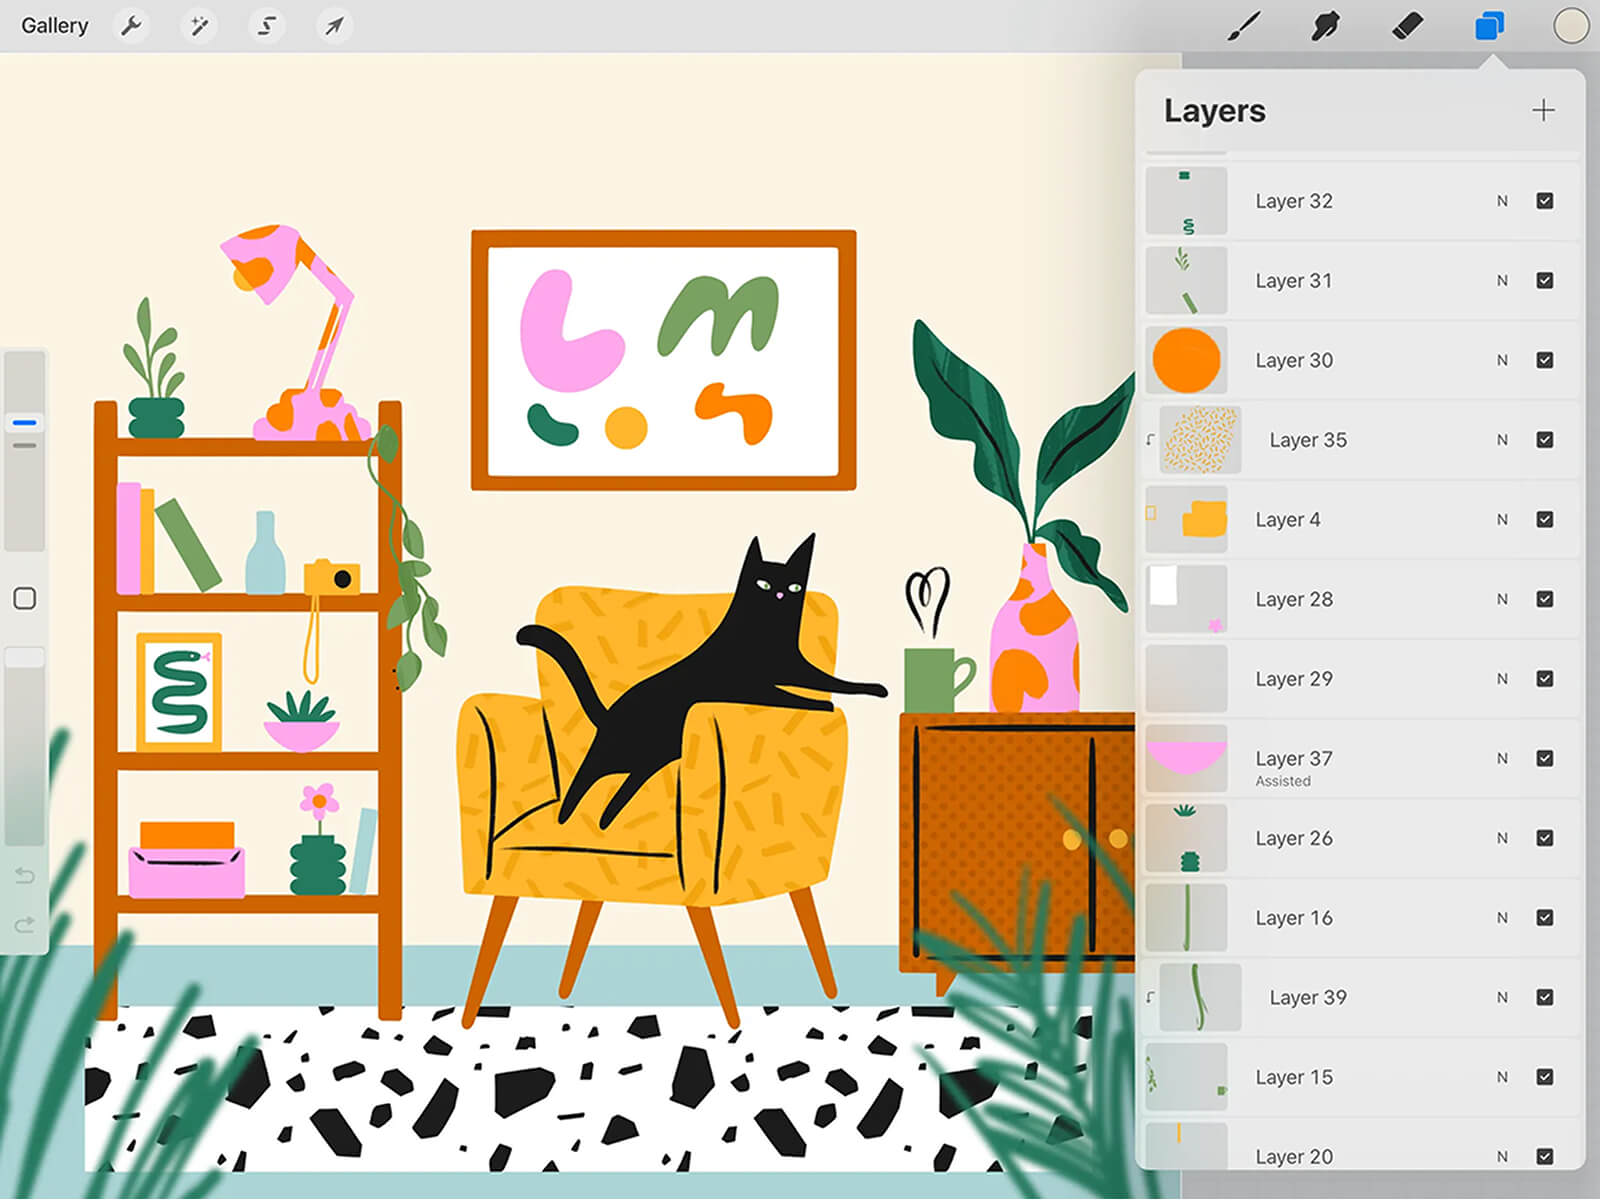
Task: Select Layer 31 thumbnail
Action: click(x=1186, y=281)
